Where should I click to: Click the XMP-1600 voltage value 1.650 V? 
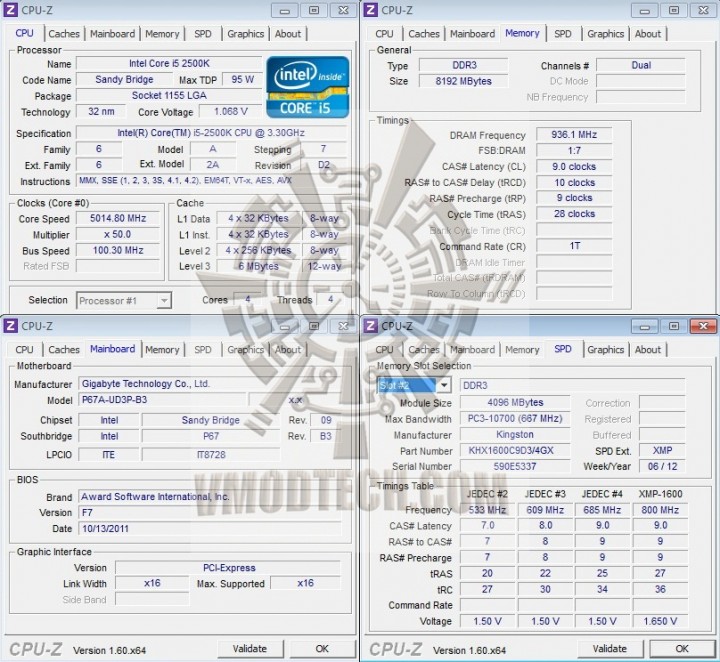click(660, 622)
